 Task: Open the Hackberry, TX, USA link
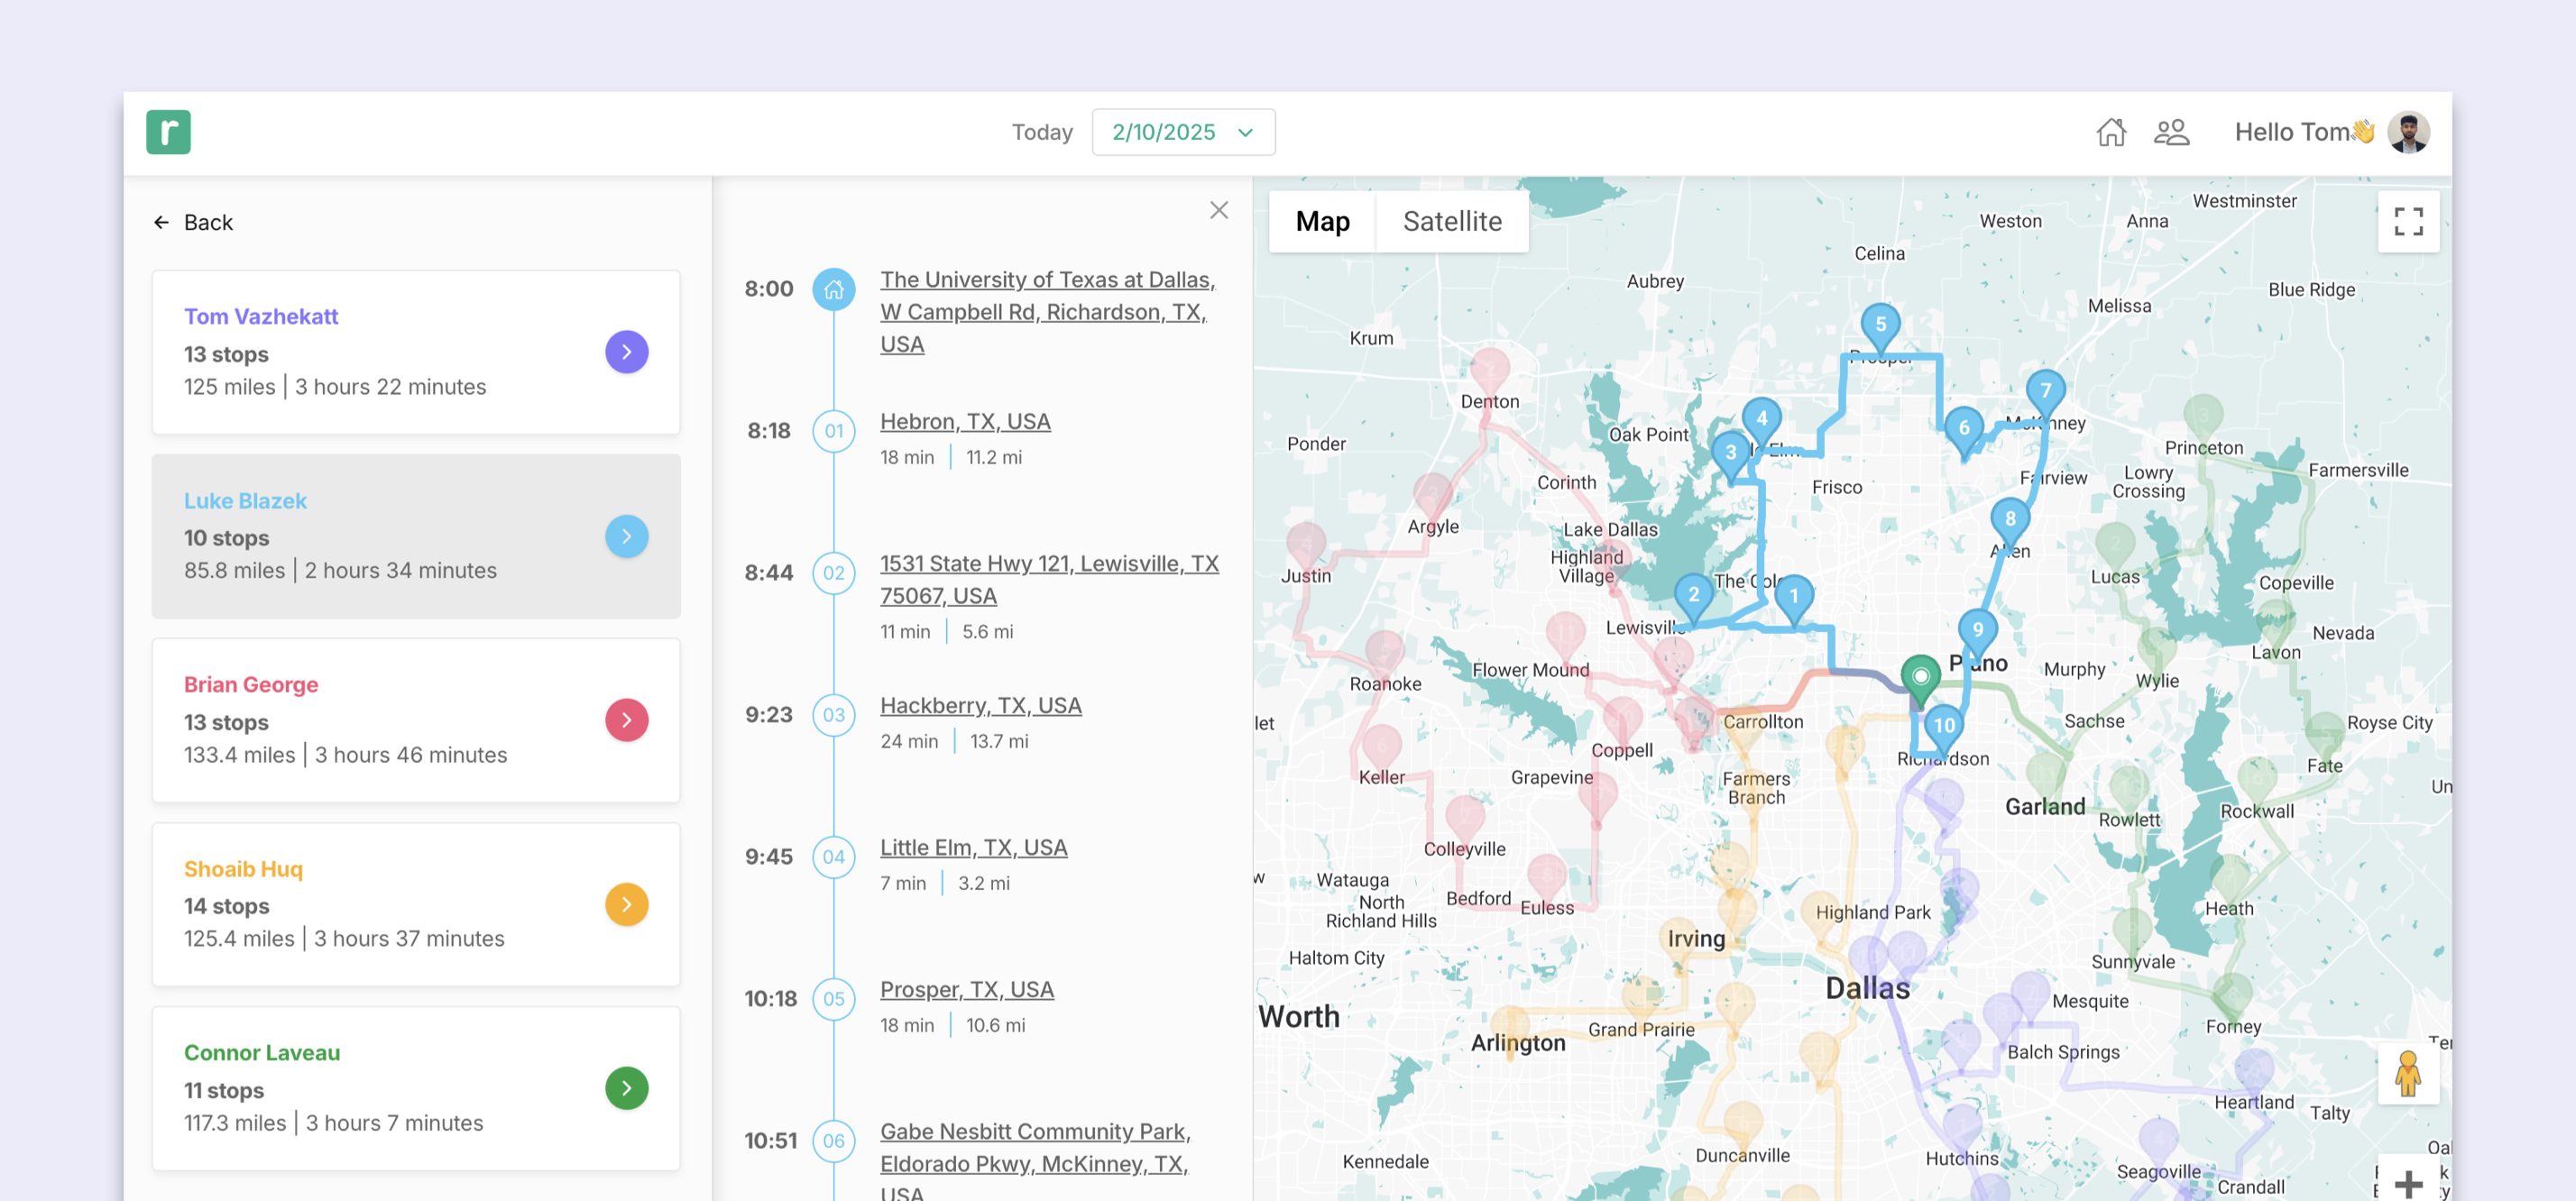point(980,706)
